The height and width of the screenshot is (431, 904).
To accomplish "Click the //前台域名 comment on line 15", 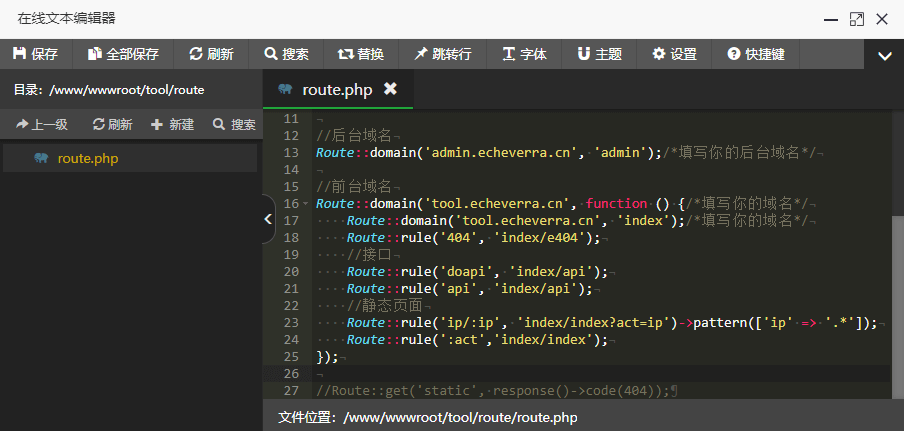I will click(x=354, y=187).
